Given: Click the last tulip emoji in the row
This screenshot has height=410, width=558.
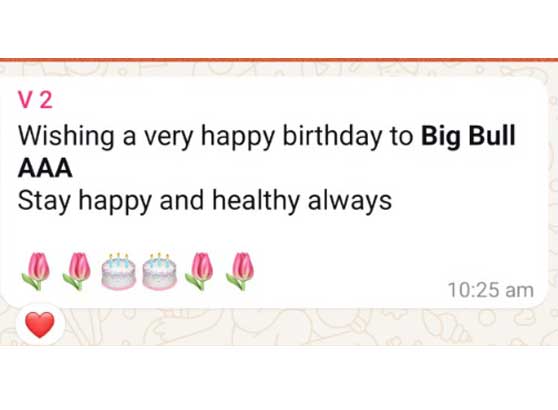Looking at the screenshot, I should [x=241, y=271].
